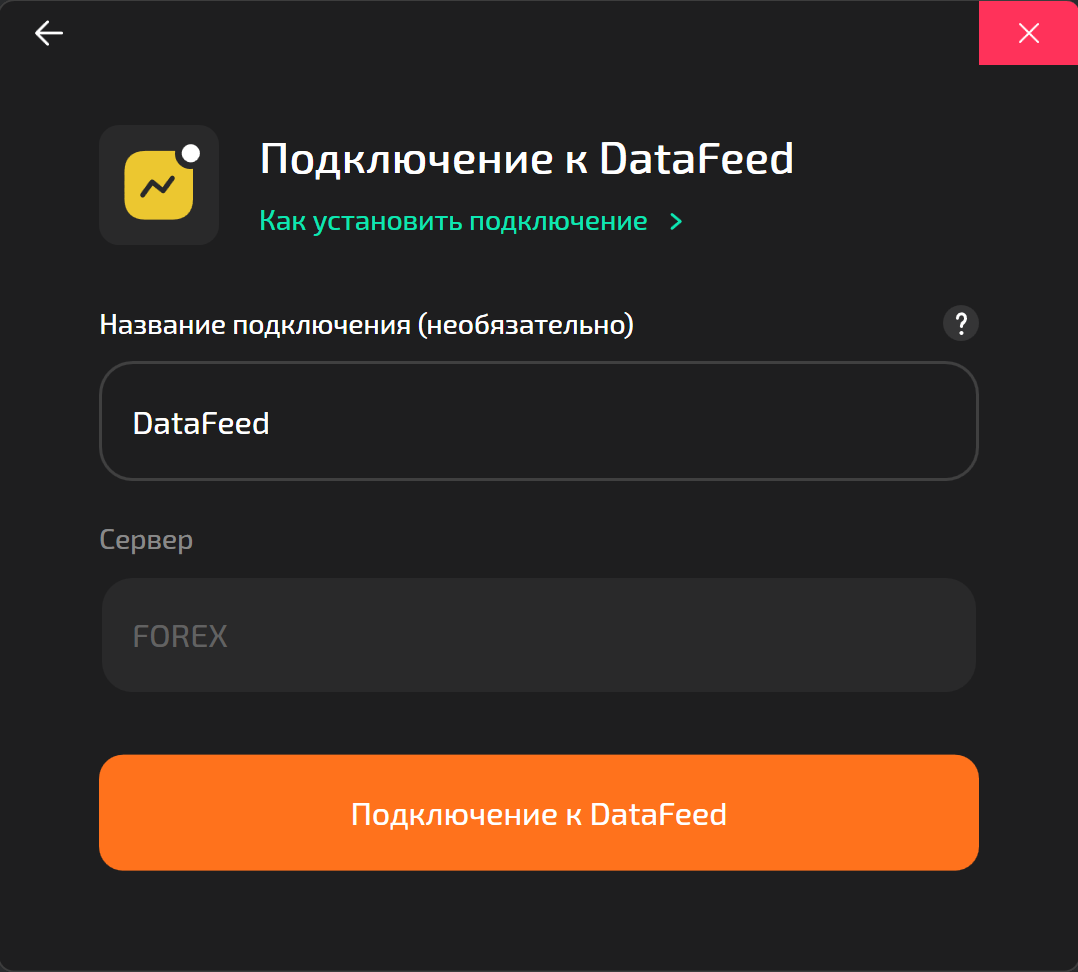
Task: Focus the connection name input field
Action: click(x=538, y=421)
